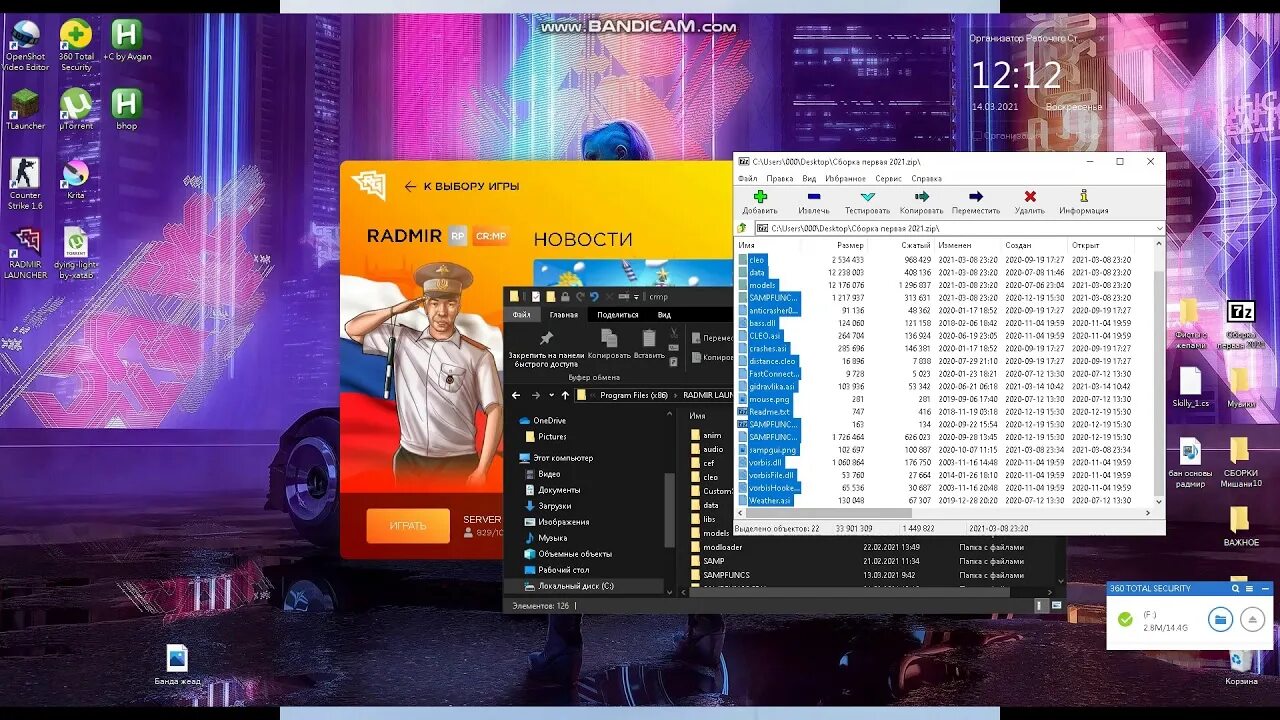Viewport: 1280px width, 720px height.
Task: Click Закрепить на панели pin icon in Explorer
Action: click(546, 339)
